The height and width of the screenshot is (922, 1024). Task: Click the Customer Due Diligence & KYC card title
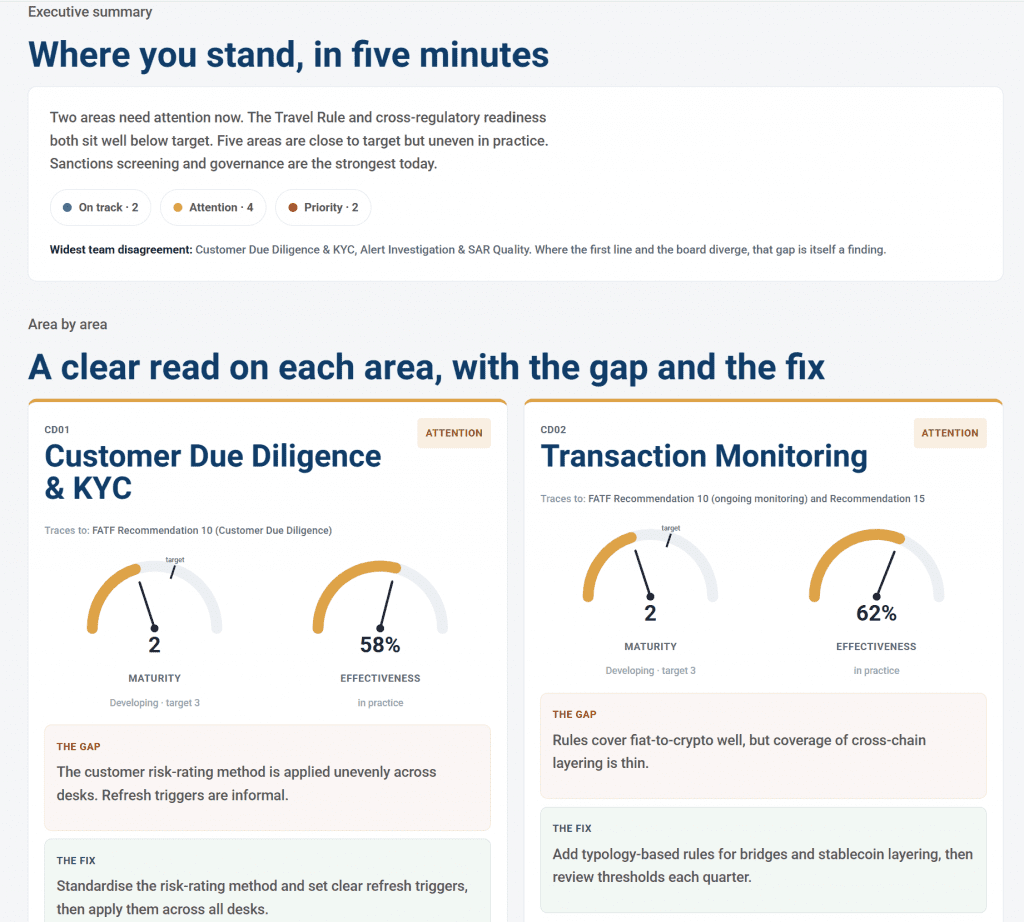point(213,472)
